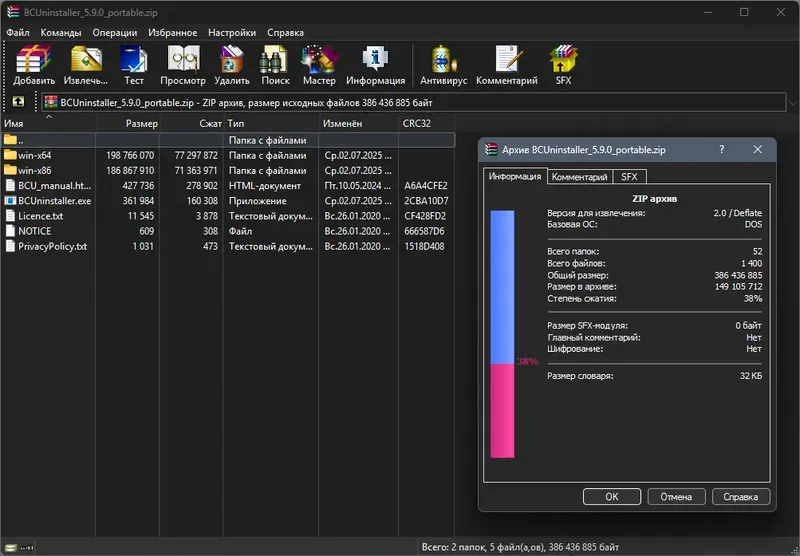
Task: Click the Справка button in dialog
Action: coord(740,496)
